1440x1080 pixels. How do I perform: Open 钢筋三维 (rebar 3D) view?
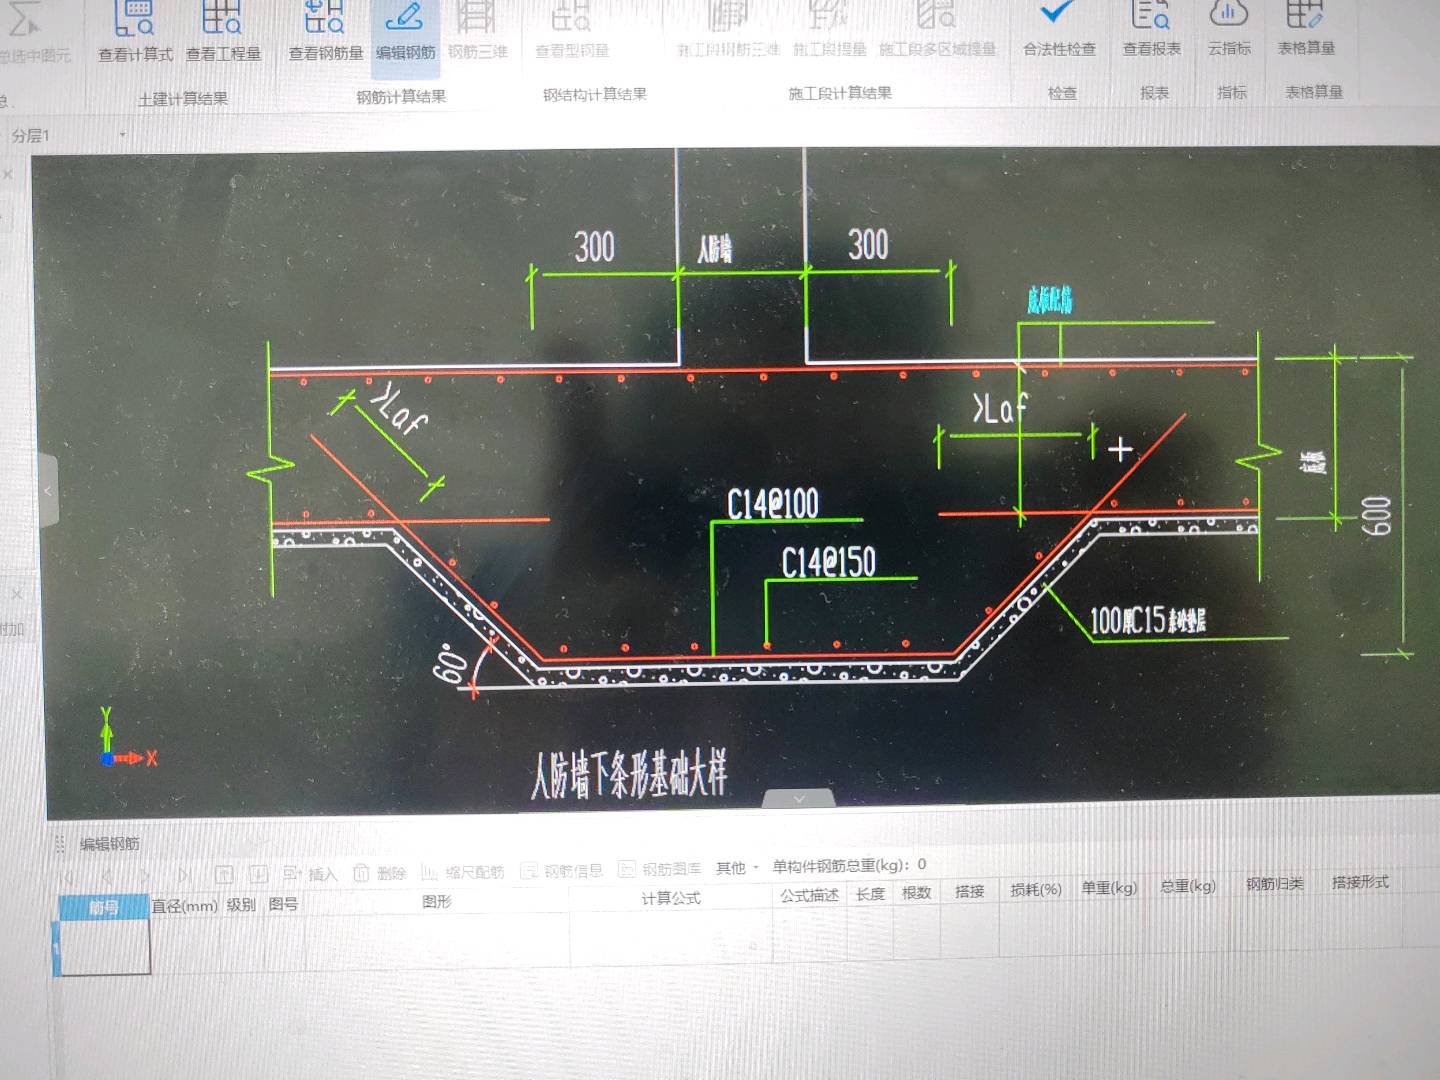(x=477, y=32)
